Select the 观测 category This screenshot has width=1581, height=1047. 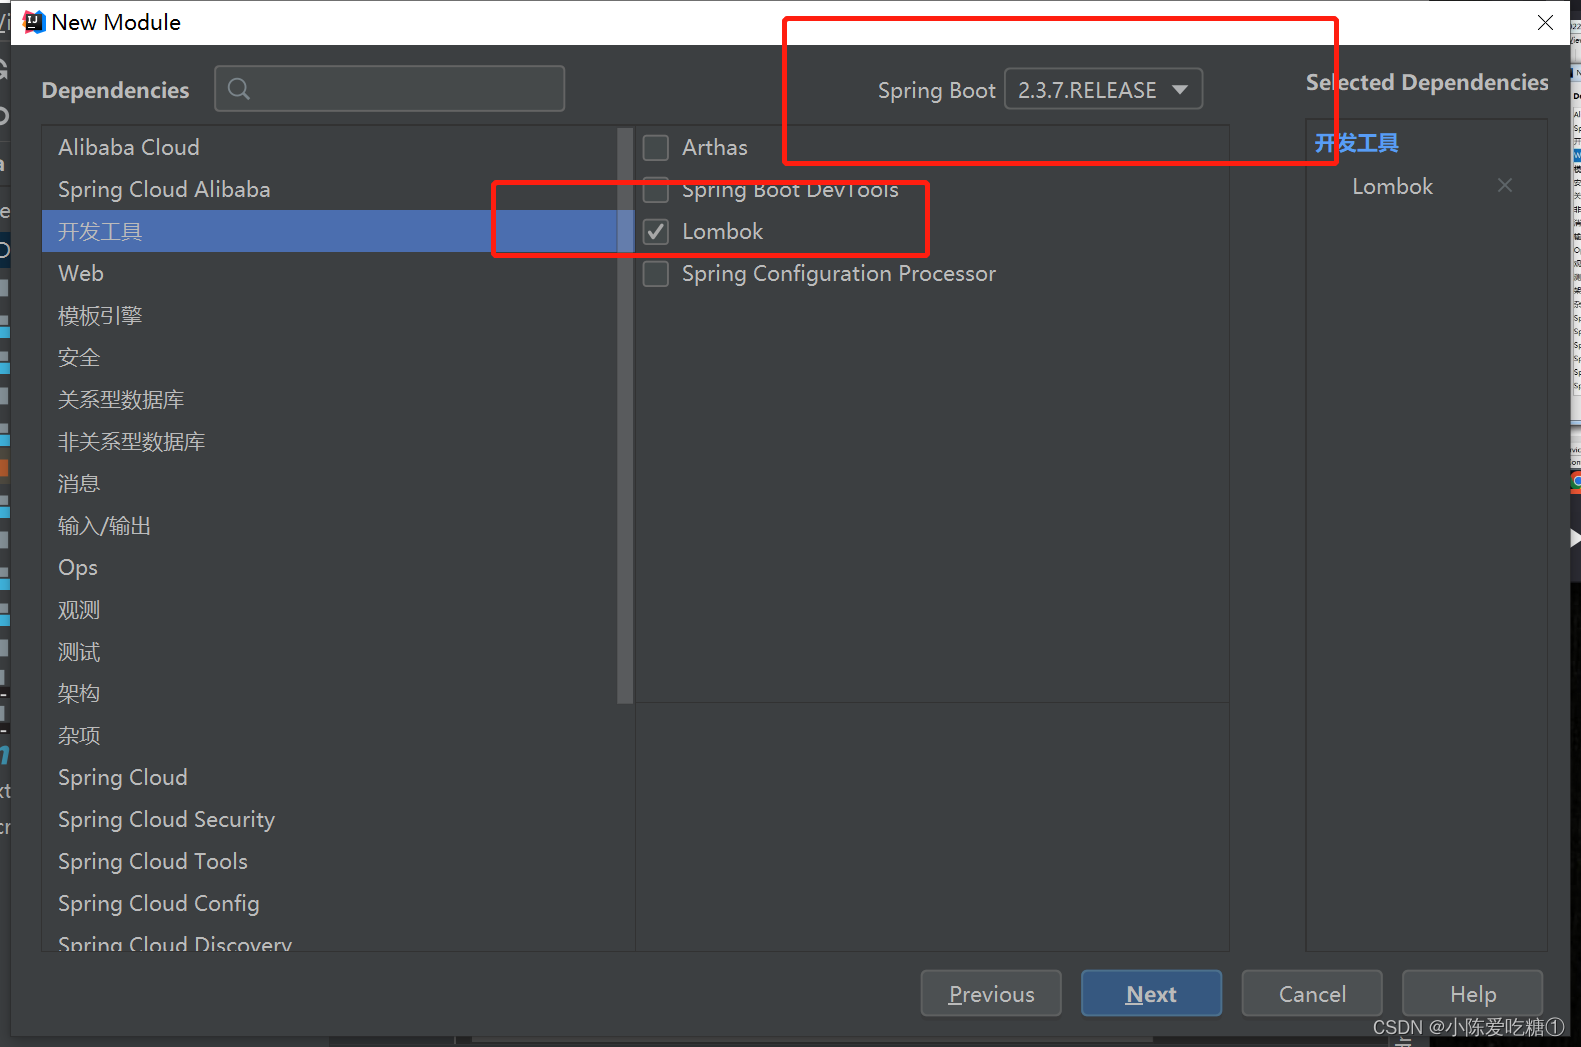tap(330, 610)
